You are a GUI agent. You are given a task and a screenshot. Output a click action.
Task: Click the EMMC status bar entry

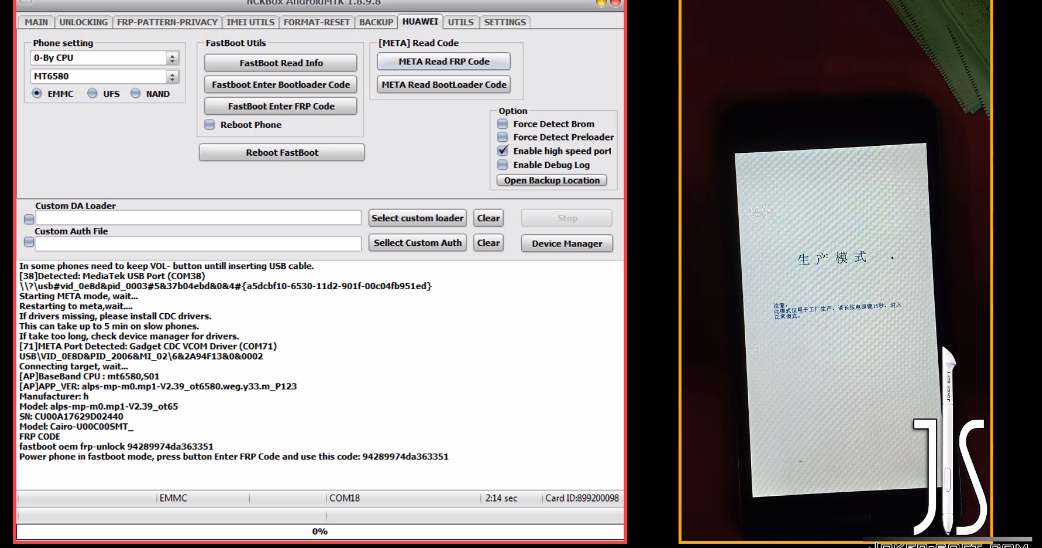(173, 498)
